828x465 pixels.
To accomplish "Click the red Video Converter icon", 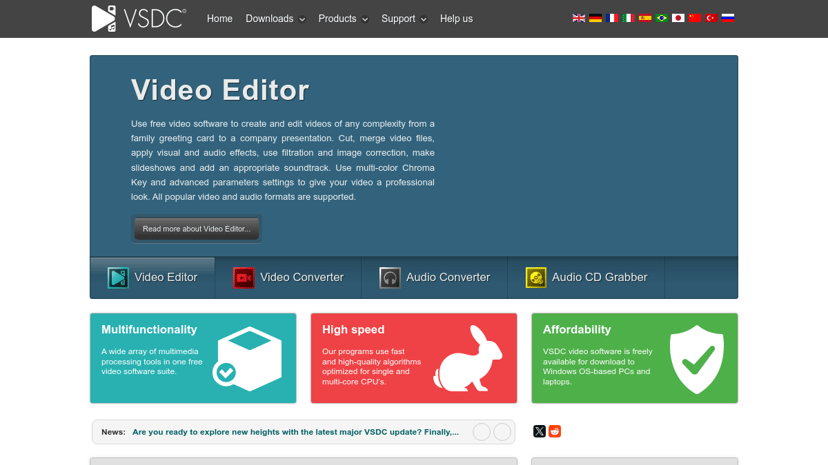I will (x=243, y=278).
